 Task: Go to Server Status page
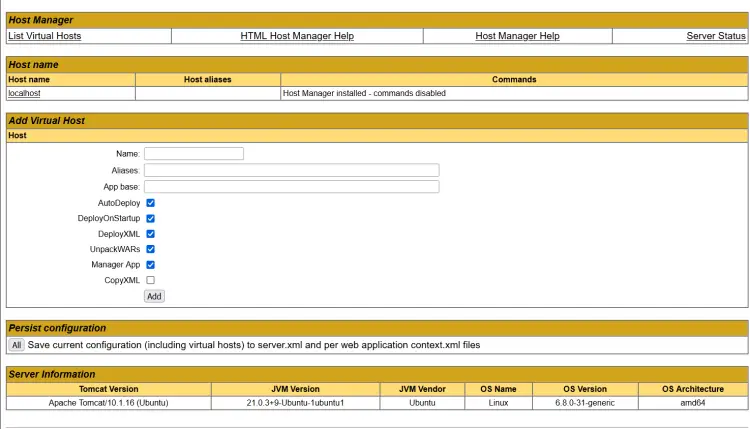pyautogui.click(x=716, y=36)
